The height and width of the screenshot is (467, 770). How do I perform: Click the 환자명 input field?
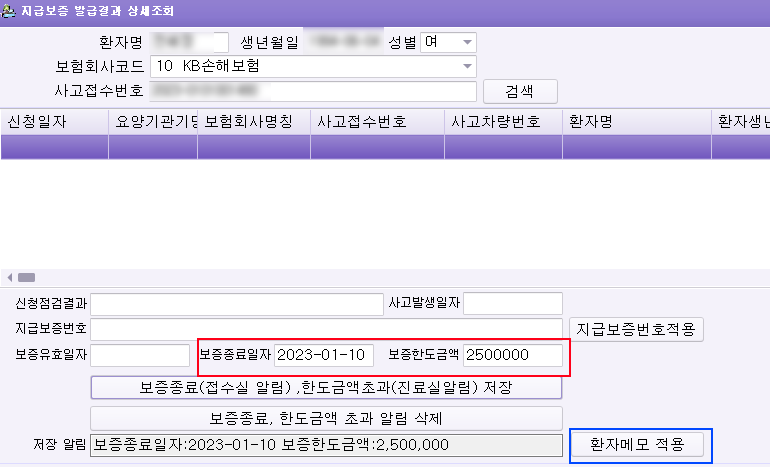pos(190,42)
